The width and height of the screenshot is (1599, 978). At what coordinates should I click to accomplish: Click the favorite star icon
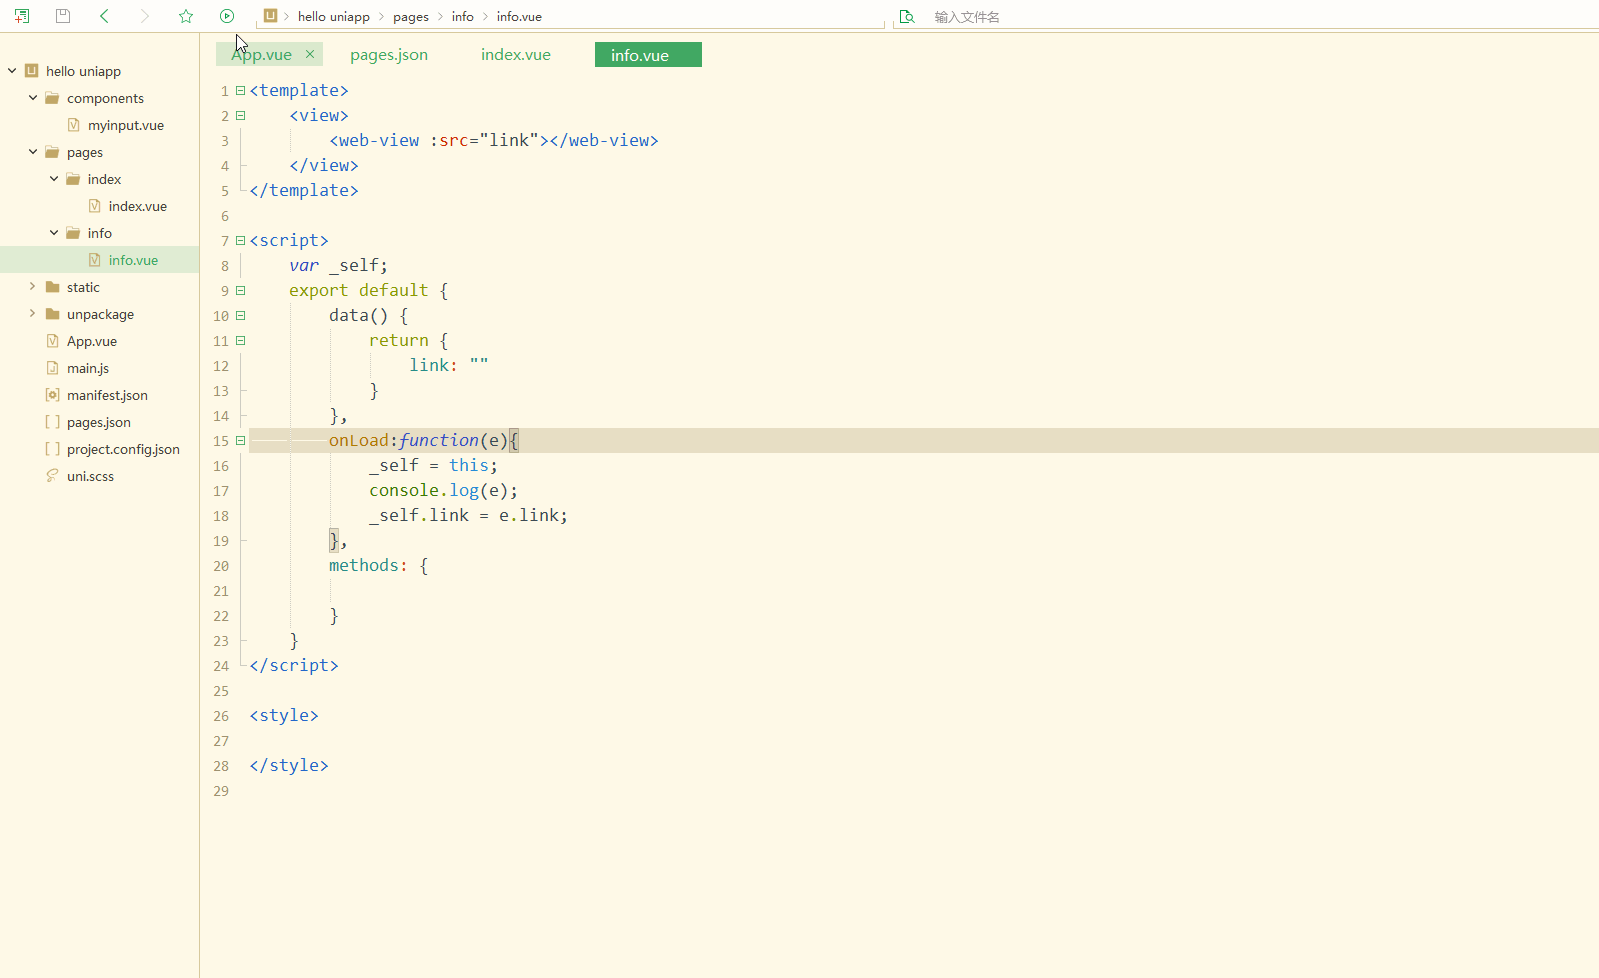186,16
